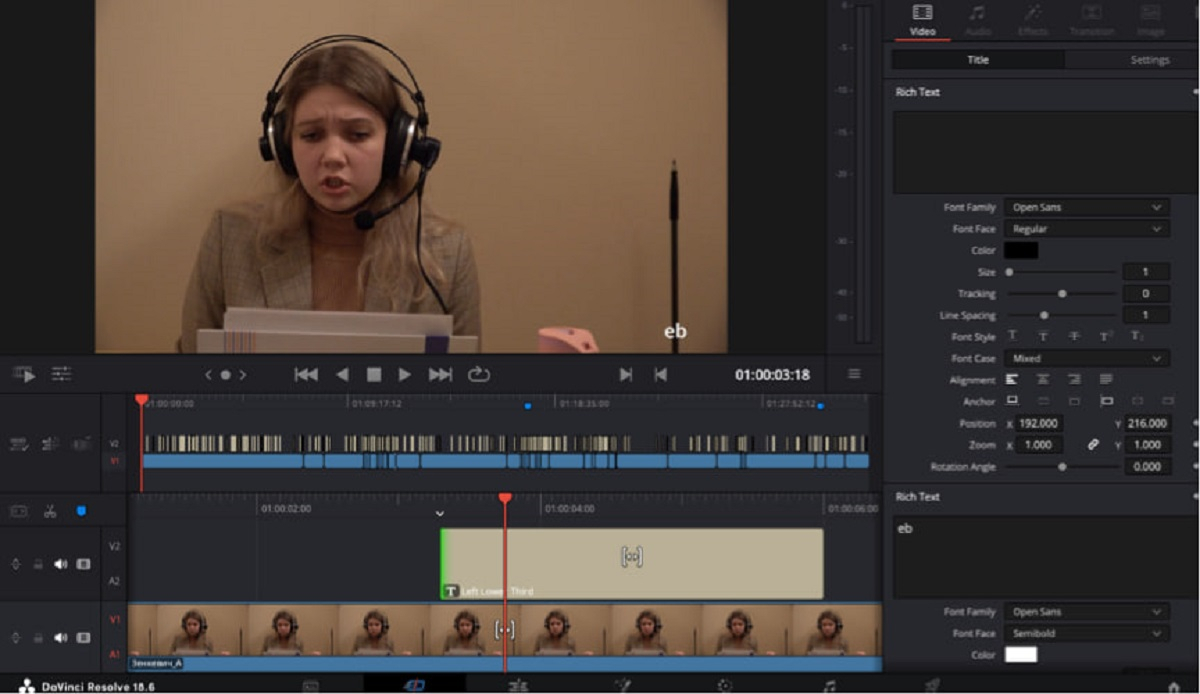Toggle loop playback icon
Viewport: 1200px width, 694px height.
click(x=479, y=374)
